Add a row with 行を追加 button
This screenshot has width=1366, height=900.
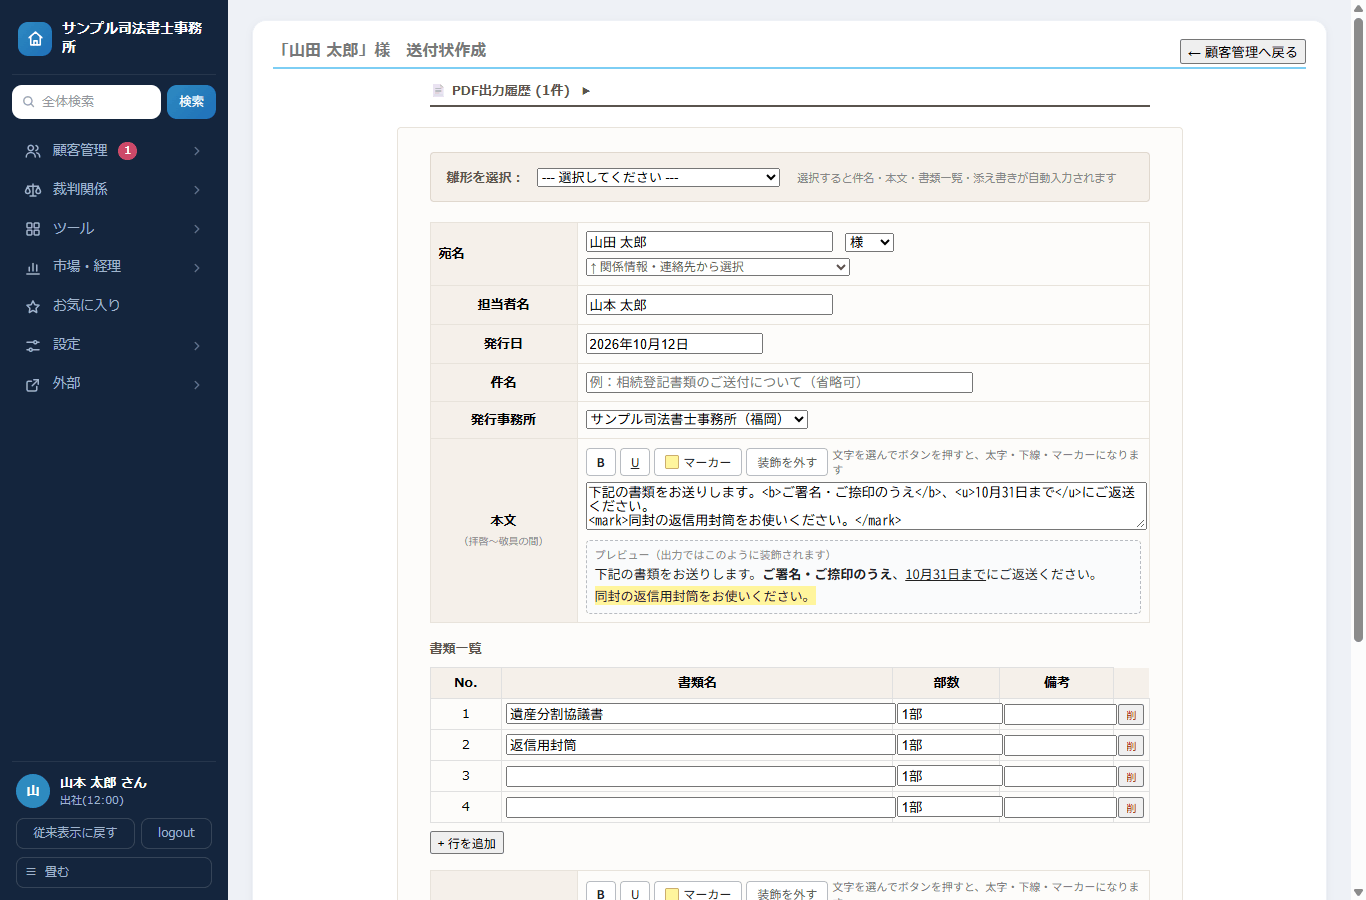(x=467, y=843)
